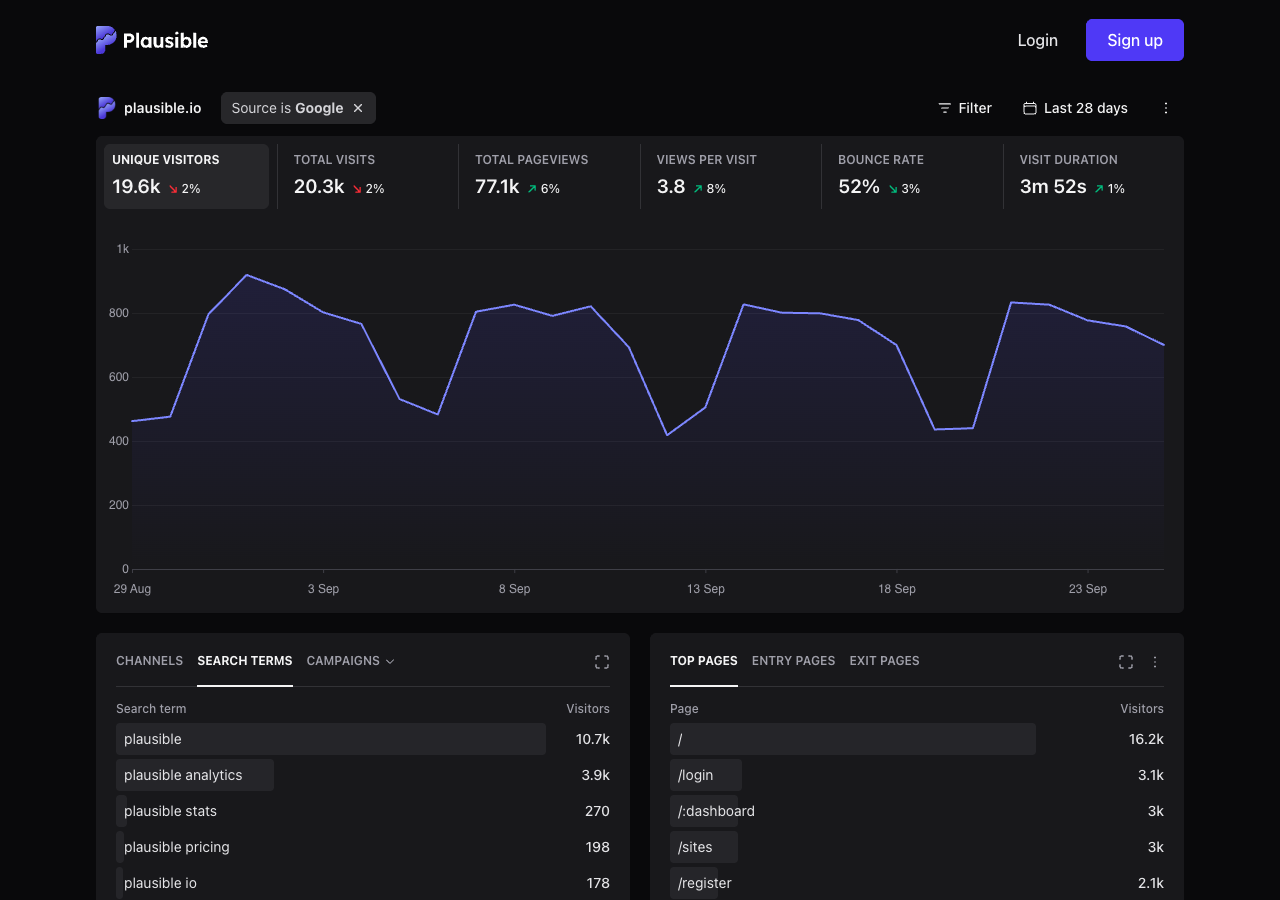Select the Views Per Visit metric
The width and height of the screenshot is (1280, 900).
[730, 176]
